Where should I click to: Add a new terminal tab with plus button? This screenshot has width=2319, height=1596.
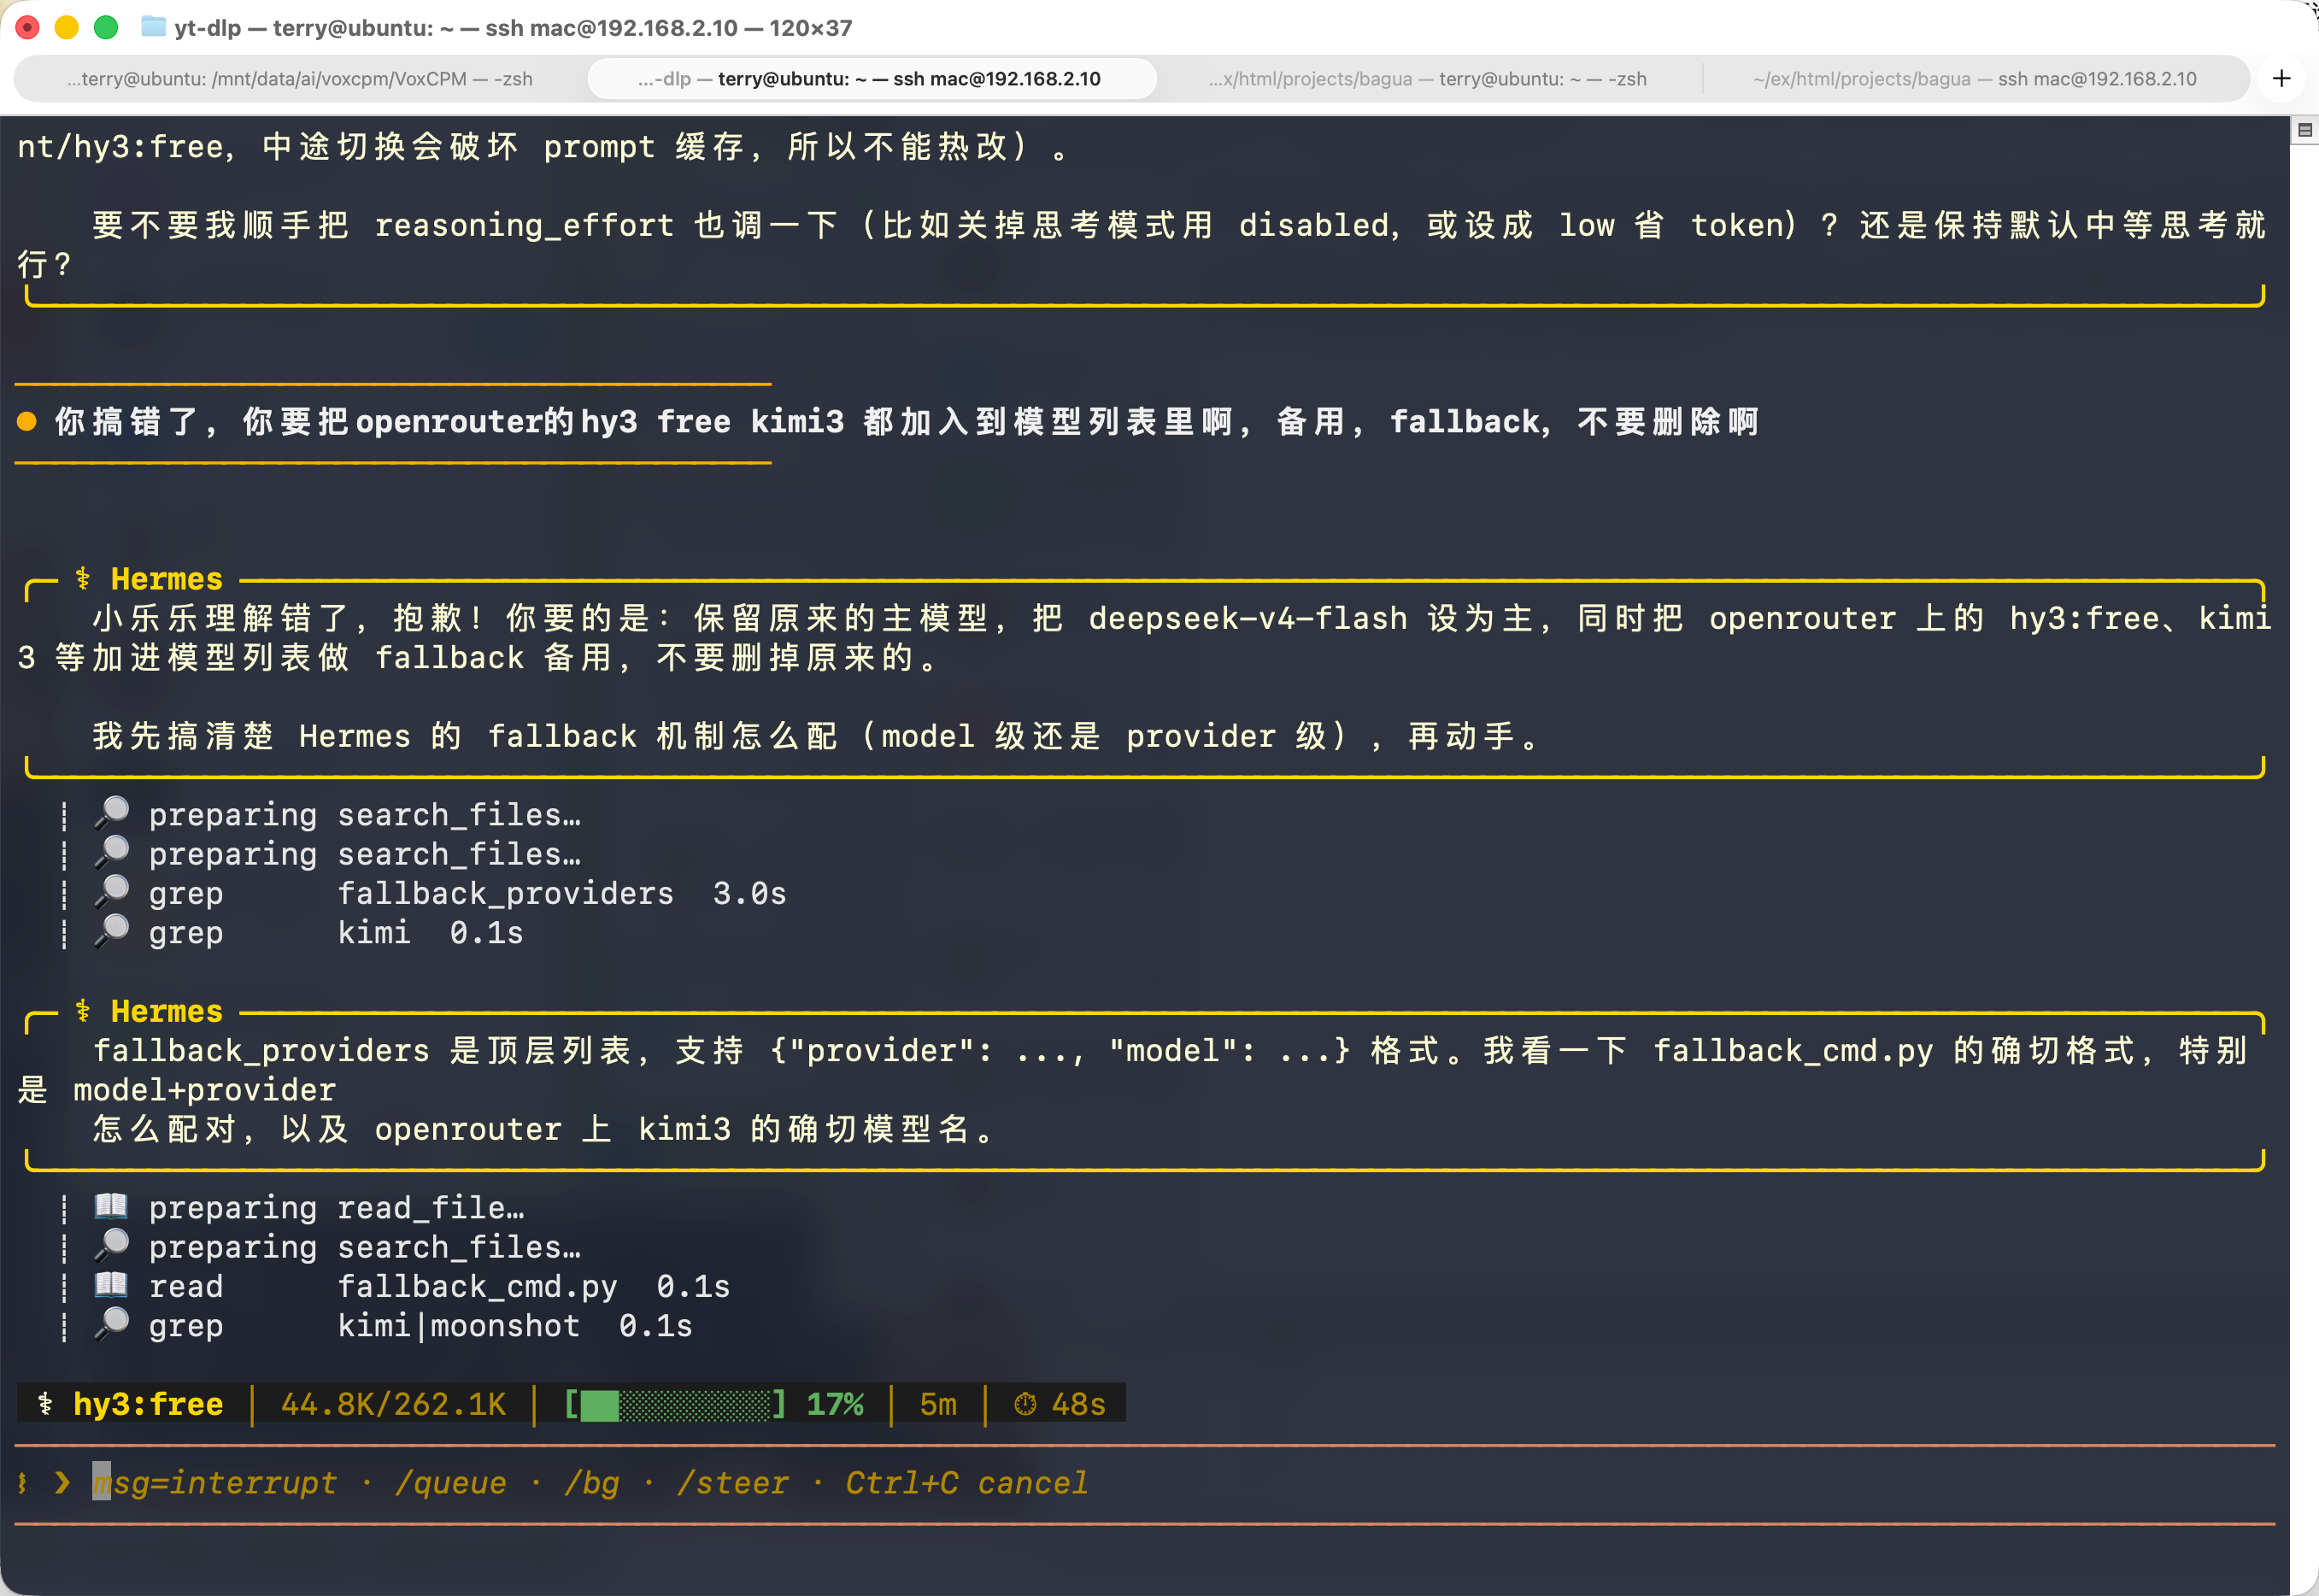point(2281,78)
